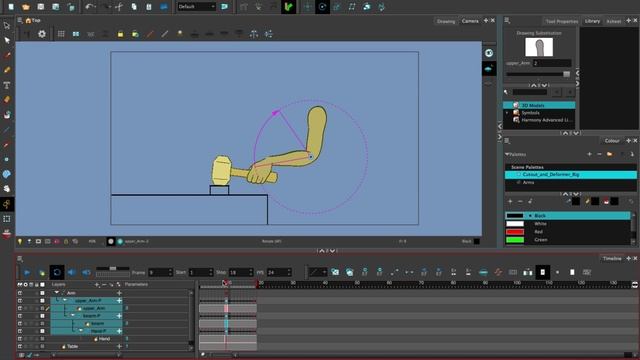Select the Green colour swatch
Screen dimensions: 640x360
click(x=515, y=240)
